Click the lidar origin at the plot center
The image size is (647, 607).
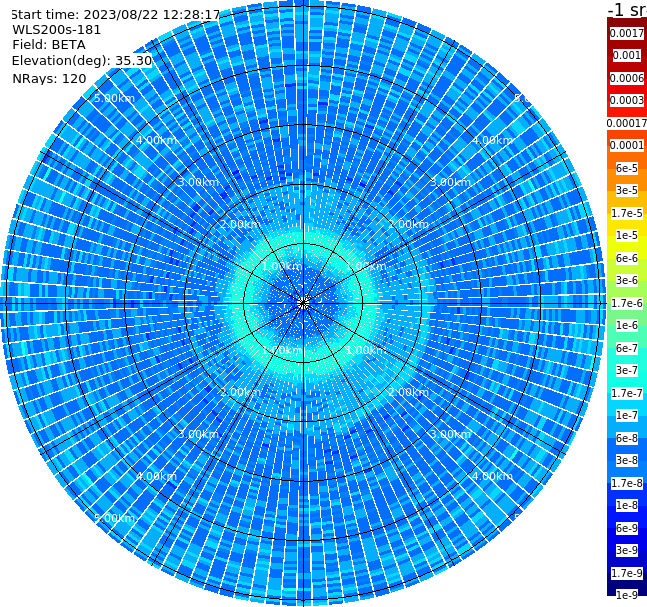click(x=303, y=303)
